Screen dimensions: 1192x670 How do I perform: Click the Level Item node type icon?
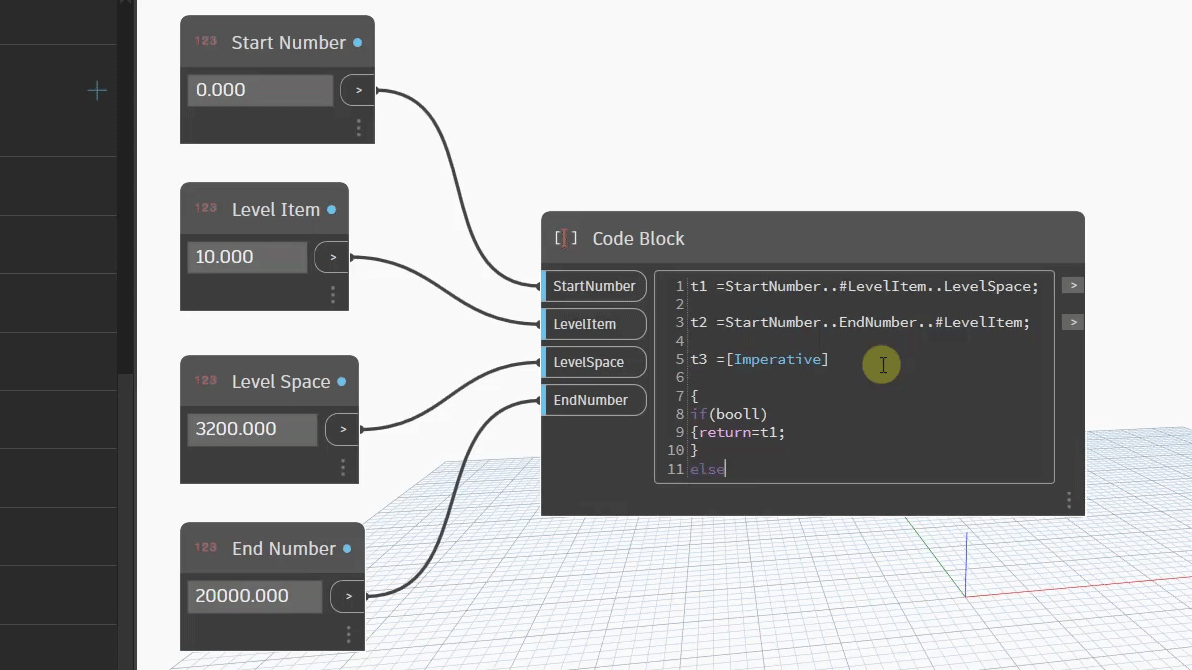coord(205,208)
